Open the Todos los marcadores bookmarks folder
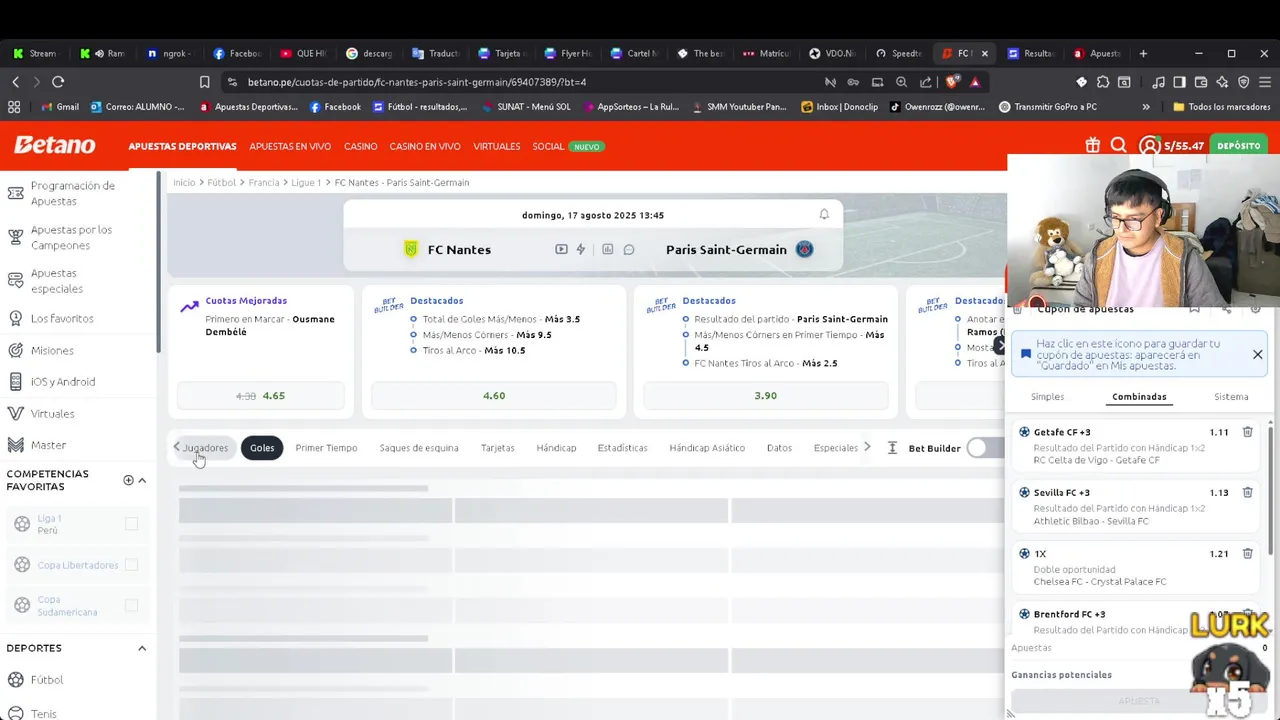 1221,107
